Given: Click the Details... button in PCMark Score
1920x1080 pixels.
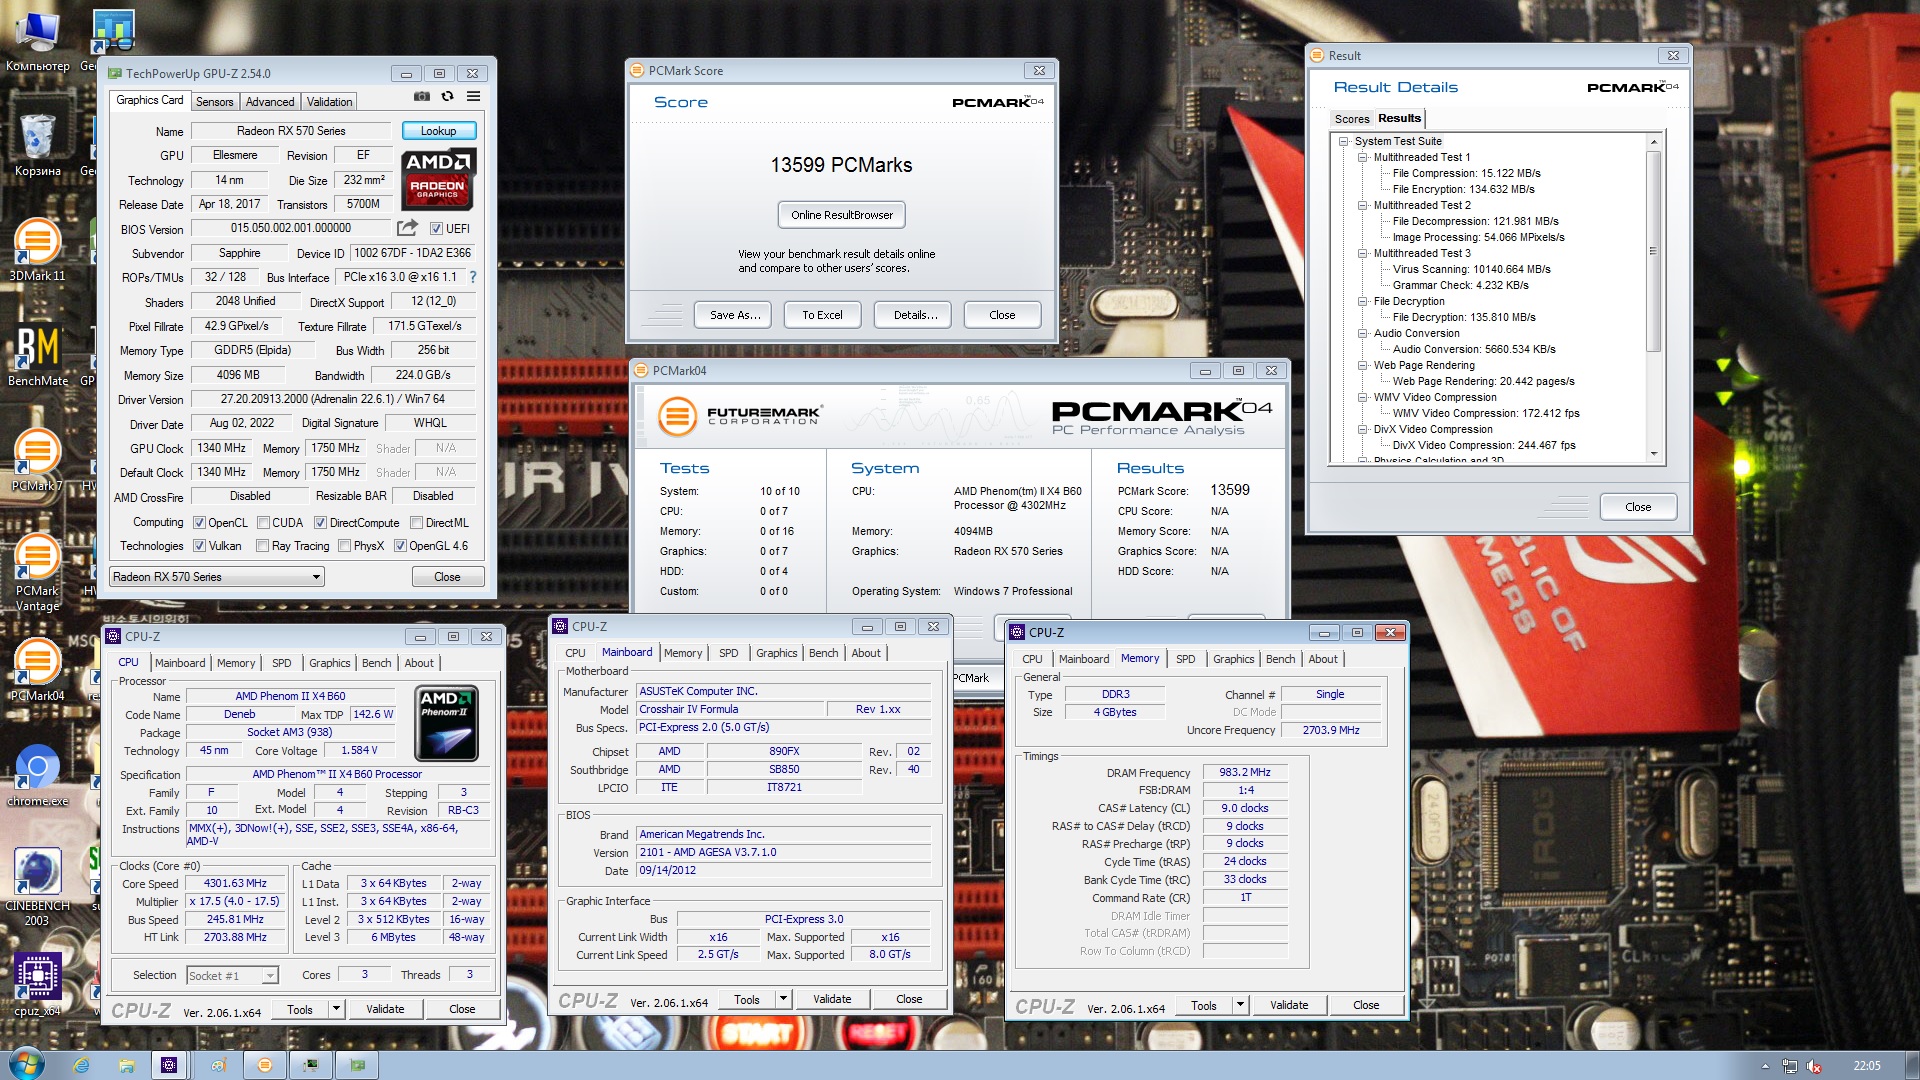Looking at the screenshot, I should click(x=915, y=315).
